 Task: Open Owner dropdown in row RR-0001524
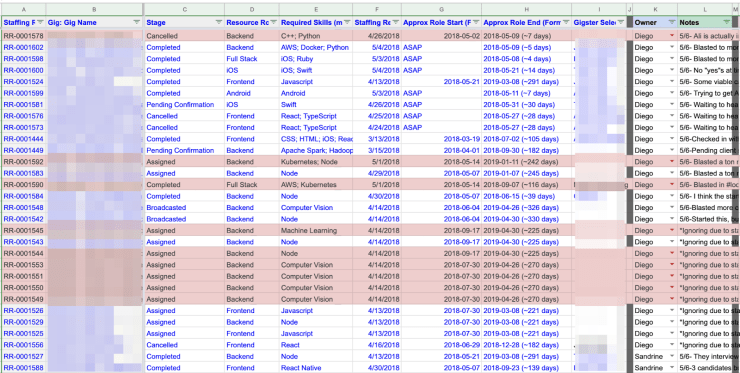pyautogui.click(x=672, y=82)
